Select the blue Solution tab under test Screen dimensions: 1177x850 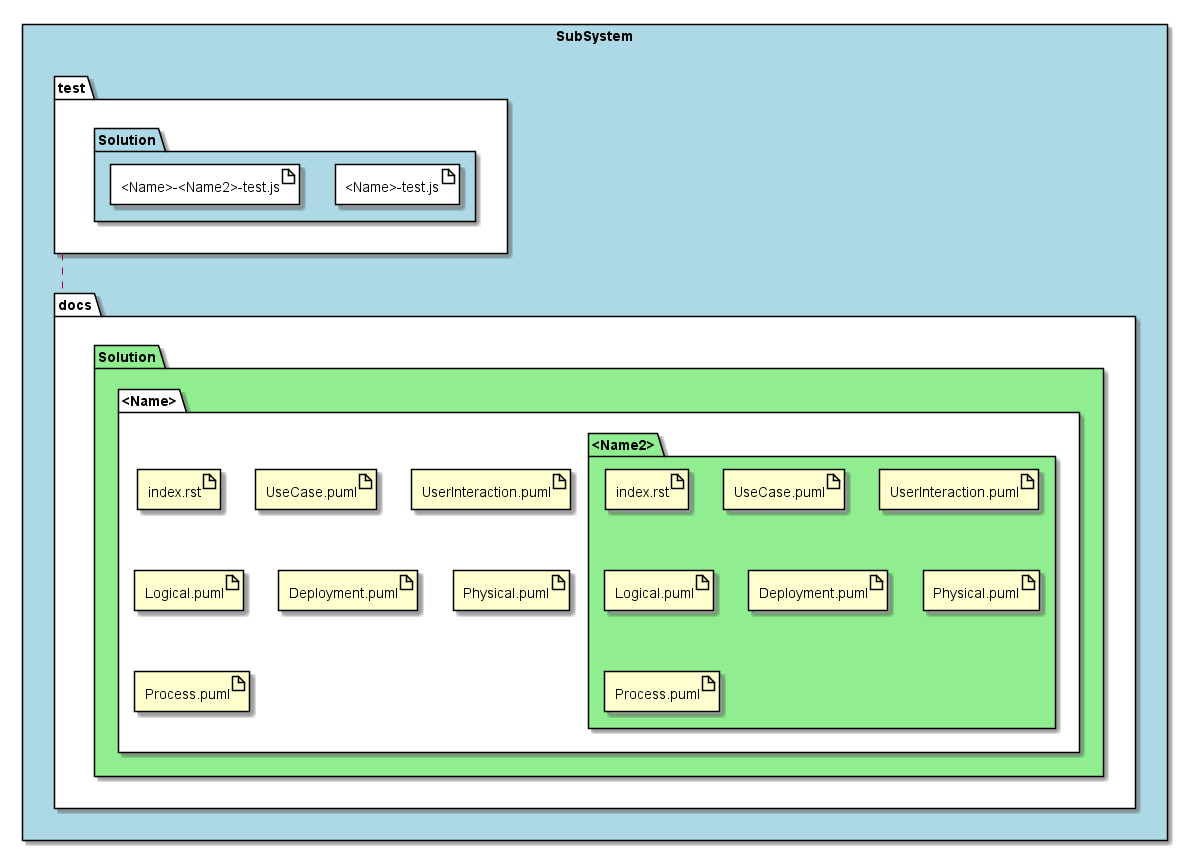[129, 140]
